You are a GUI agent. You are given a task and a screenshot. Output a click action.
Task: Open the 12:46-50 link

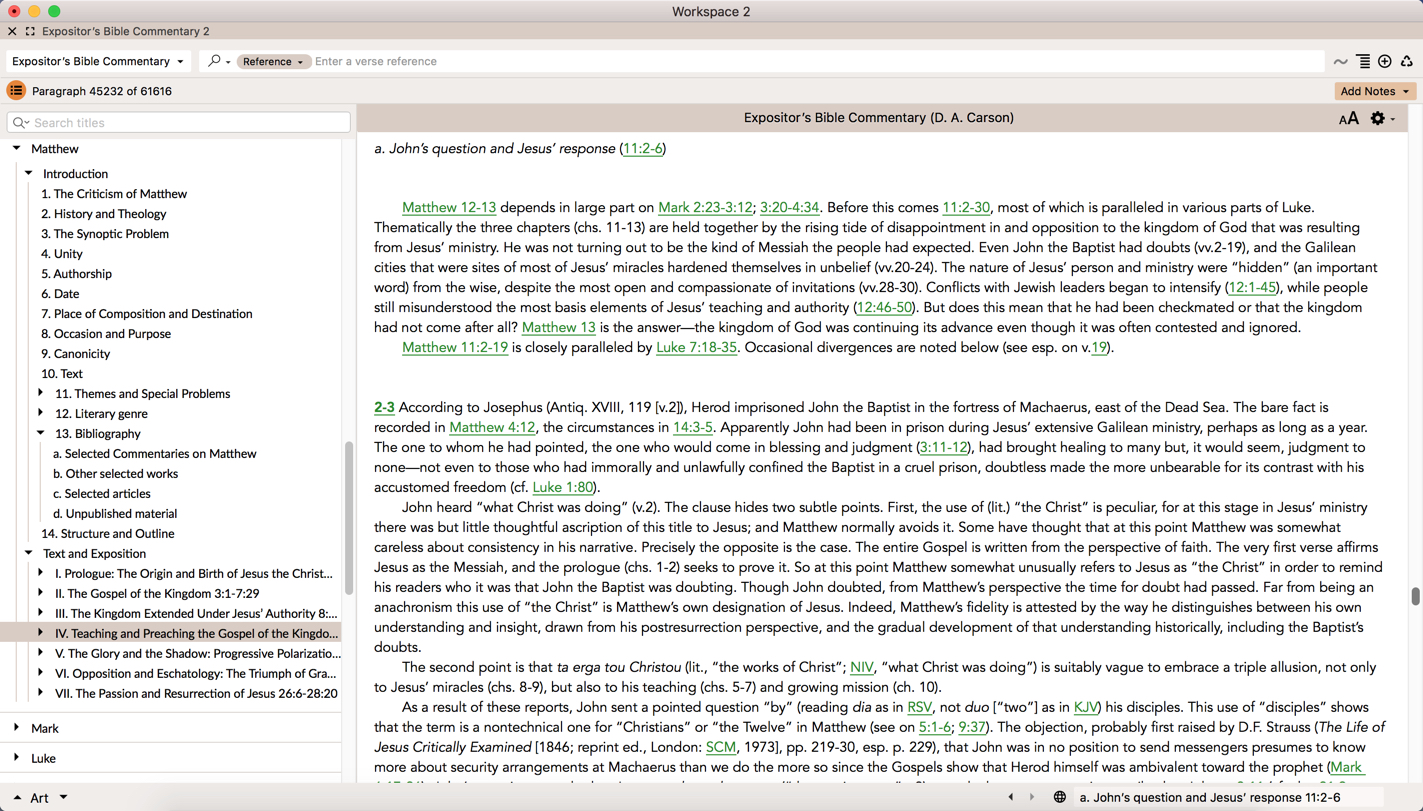[x=884, y=308]
